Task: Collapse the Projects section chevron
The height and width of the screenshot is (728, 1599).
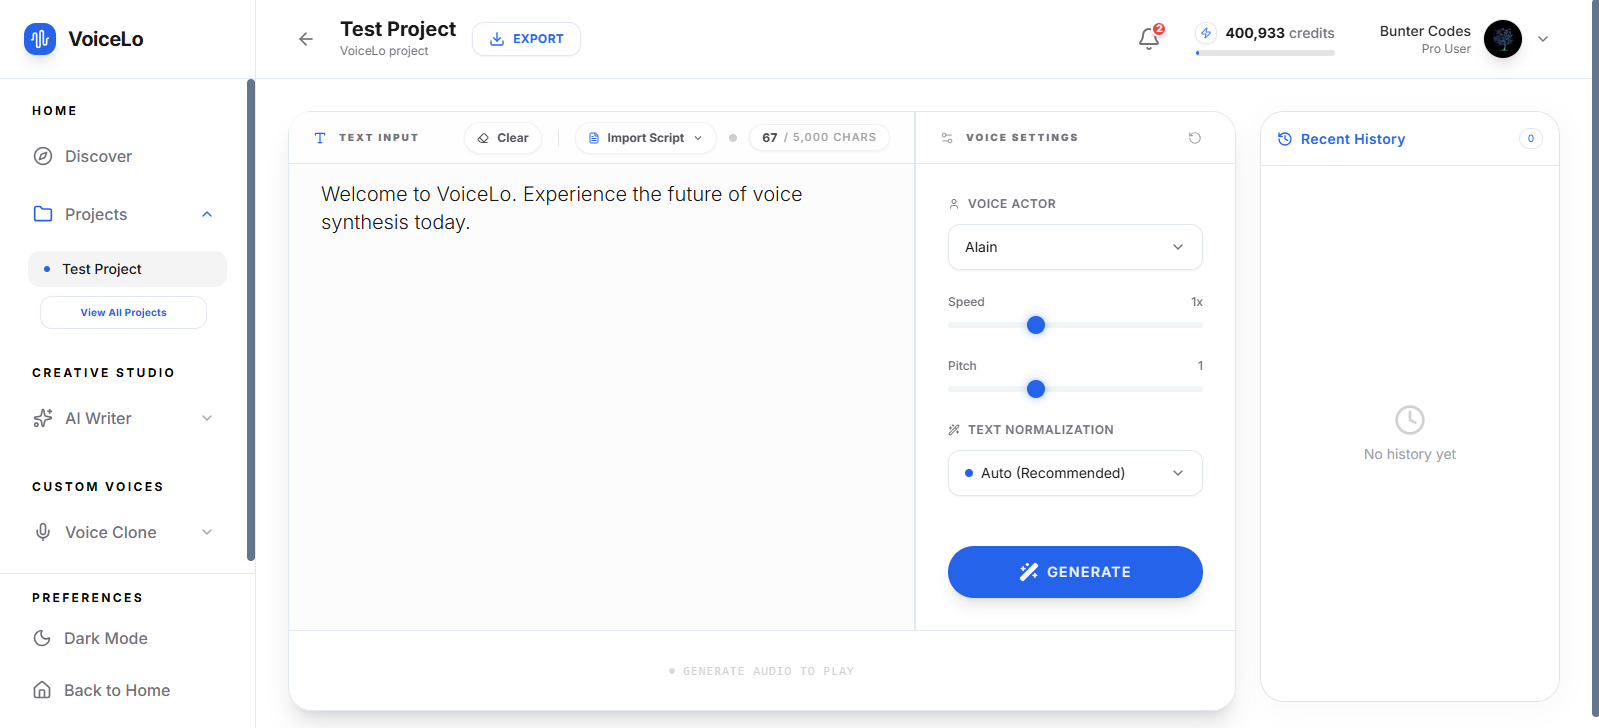Action: pos(207,214)
